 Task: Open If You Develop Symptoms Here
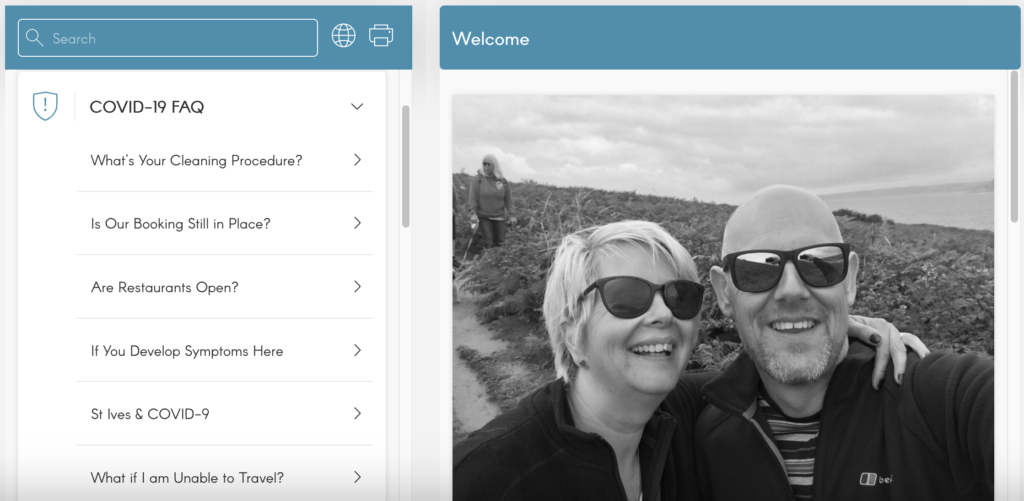pyautogui.click(x=187, y=351)
